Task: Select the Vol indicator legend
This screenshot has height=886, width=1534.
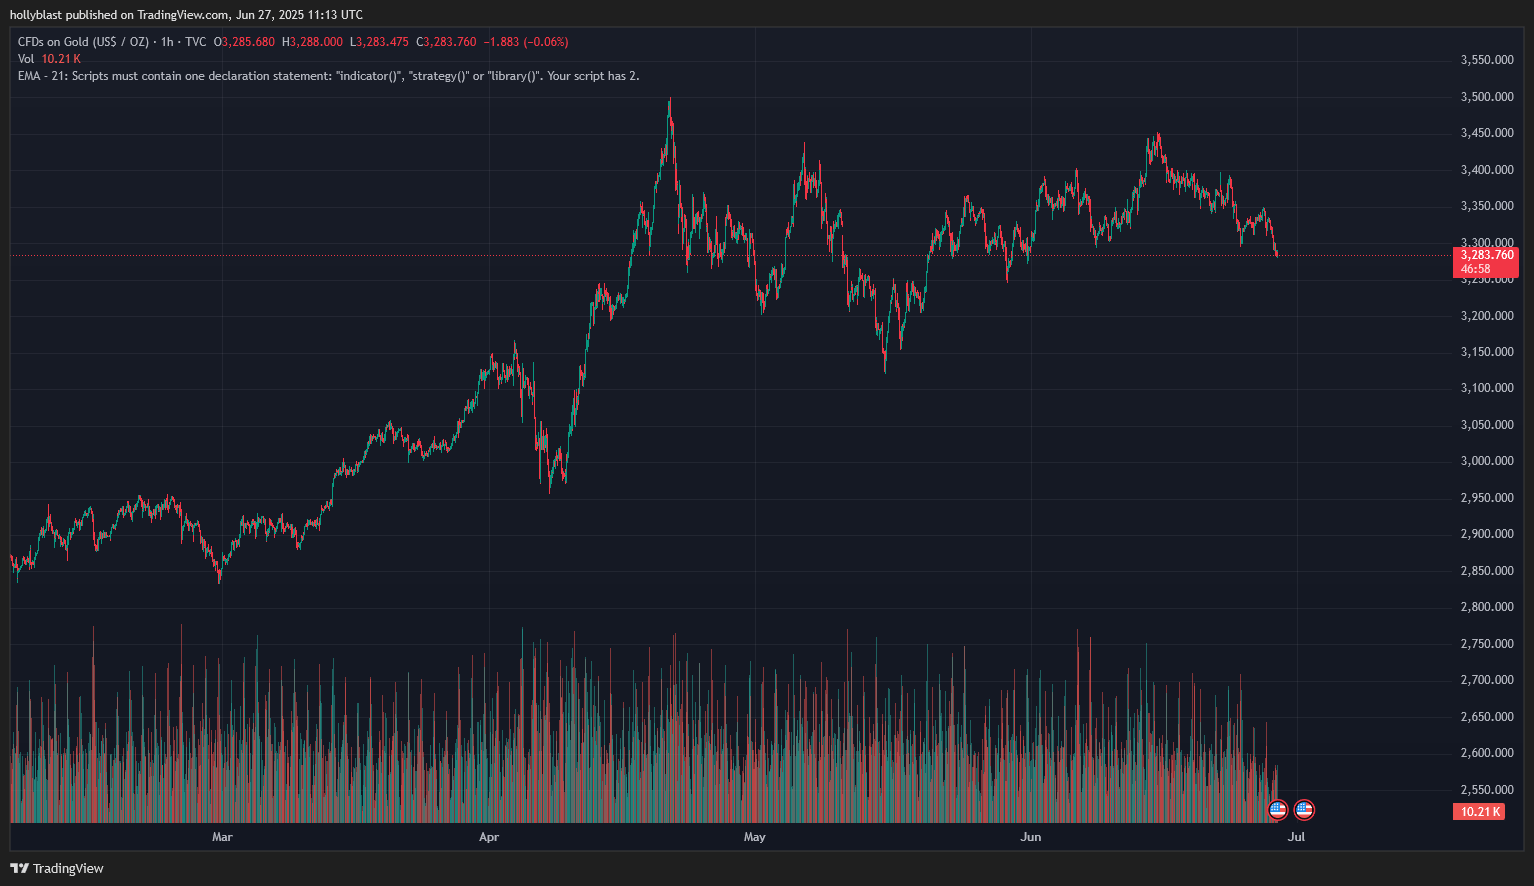Action: point(26,59)
